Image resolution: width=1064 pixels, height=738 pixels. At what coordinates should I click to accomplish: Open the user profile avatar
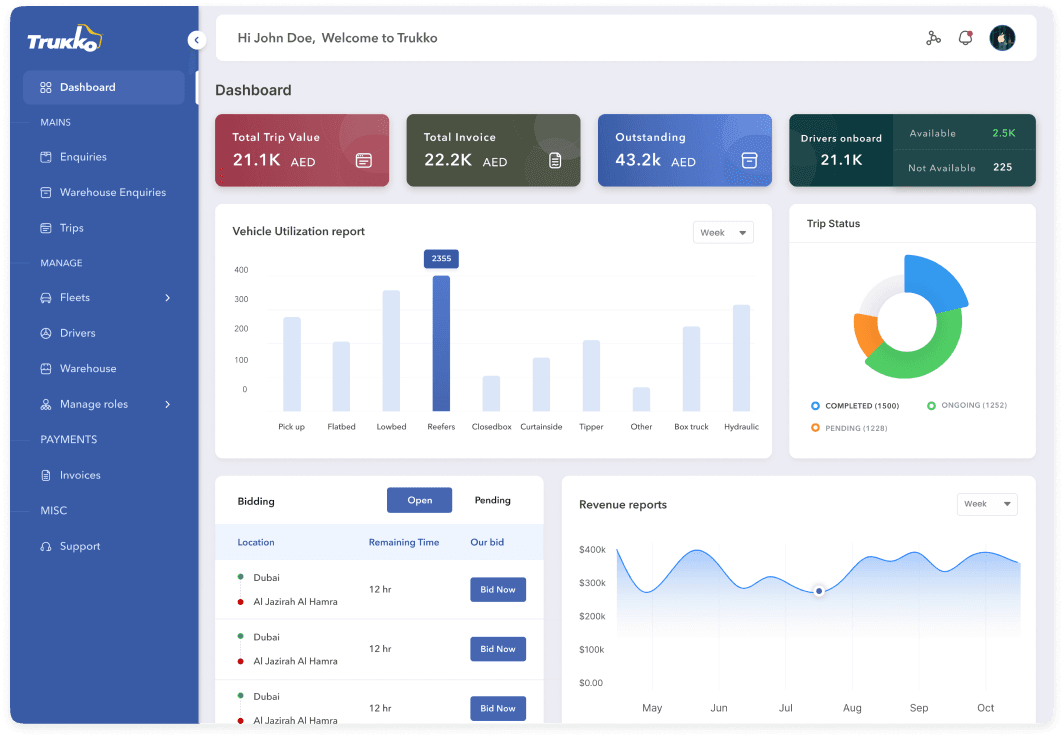click(x=1002, y=38)
